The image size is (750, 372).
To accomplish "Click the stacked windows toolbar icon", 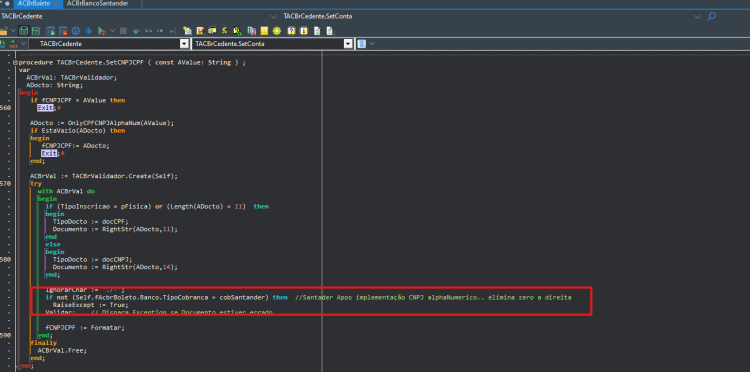I will point(212,31).
